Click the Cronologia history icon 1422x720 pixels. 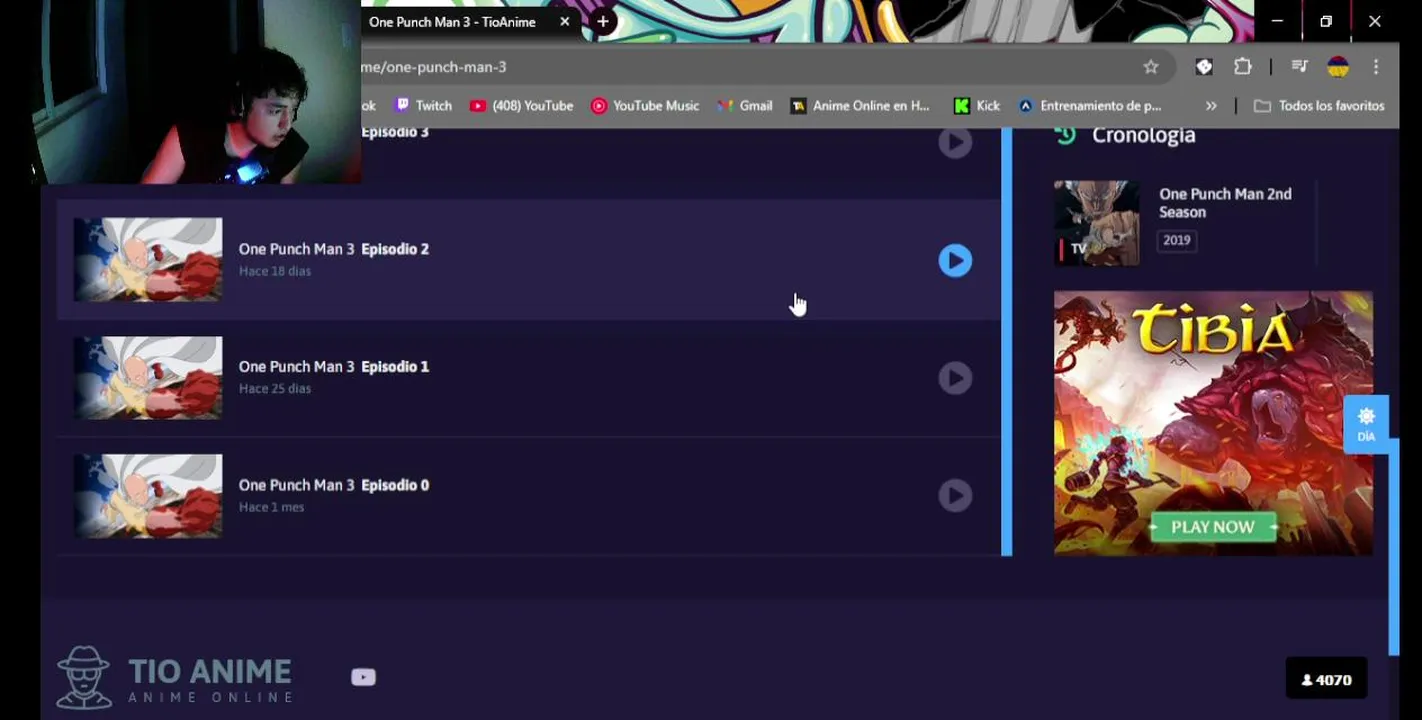pos(1066,135)
